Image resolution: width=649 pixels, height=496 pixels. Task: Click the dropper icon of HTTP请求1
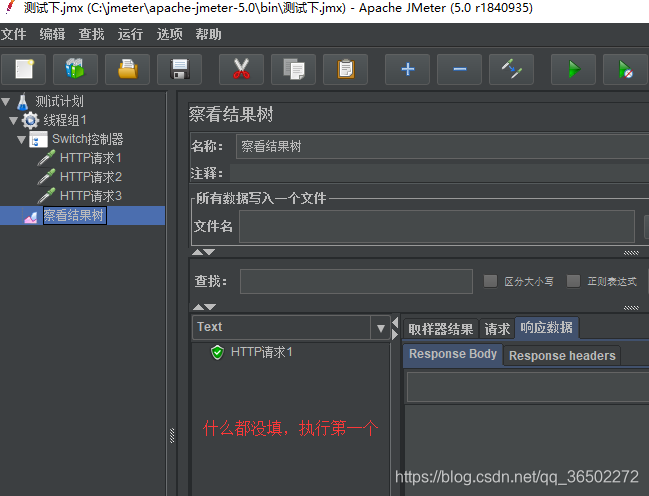click(x=46, y=158)
